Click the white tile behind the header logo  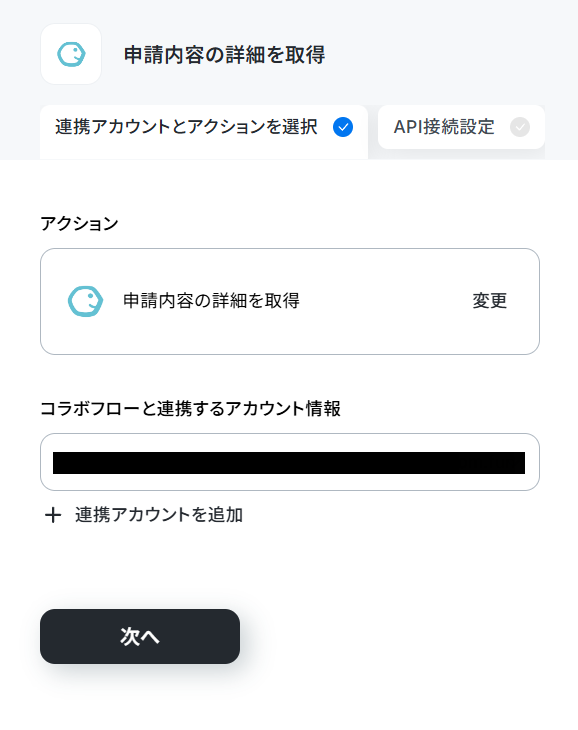tap(71, 54)
